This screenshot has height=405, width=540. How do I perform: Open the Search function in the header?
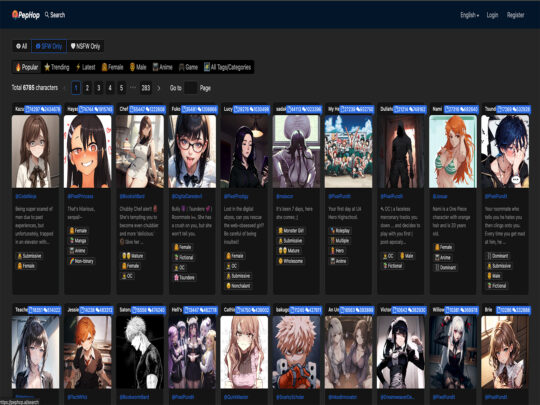tap(55, 15)
